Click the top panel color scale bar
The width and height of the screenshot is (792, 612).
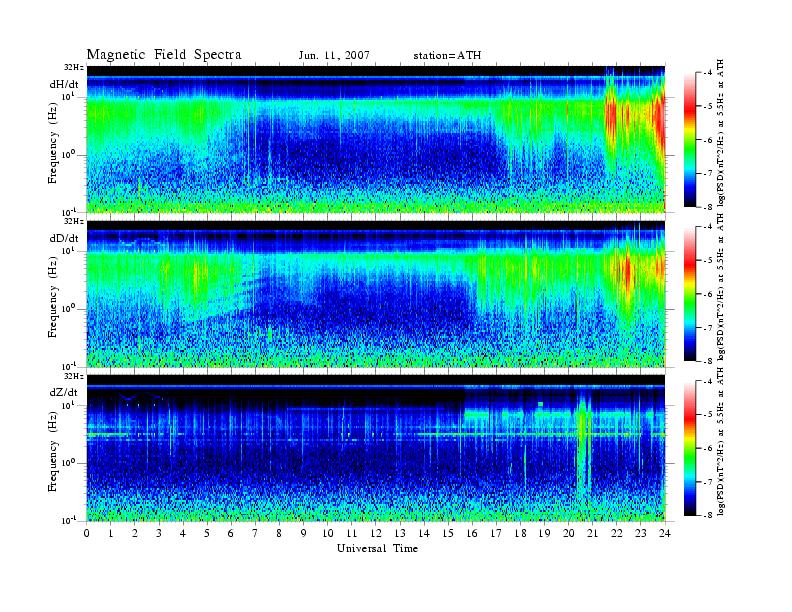[x=690, y=140]
